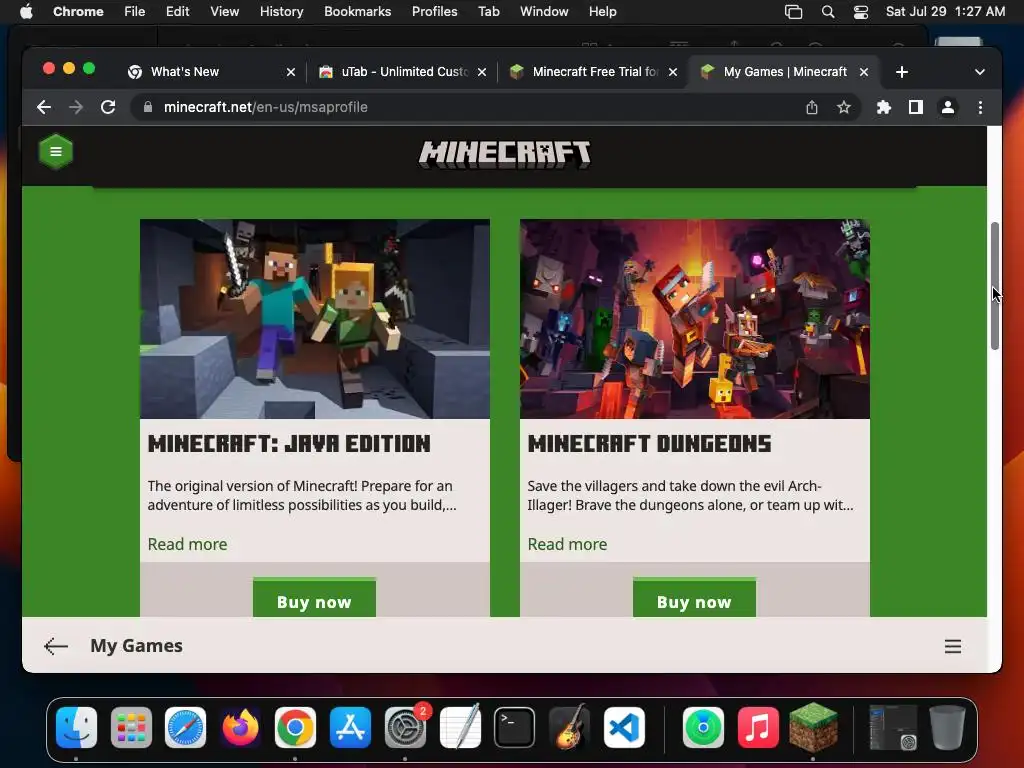
Task: Click the Minecraft: Java Edition title
Action: (289, 444)
